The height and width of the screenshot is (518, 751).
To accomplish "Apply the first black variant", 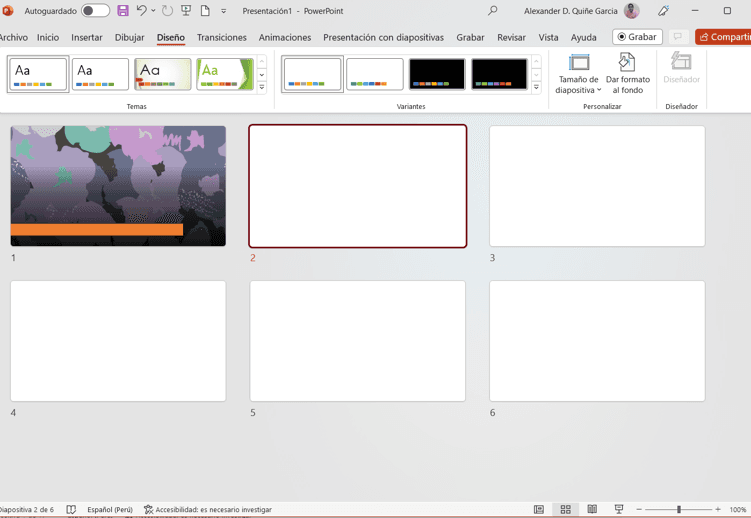I will [437, 74].
